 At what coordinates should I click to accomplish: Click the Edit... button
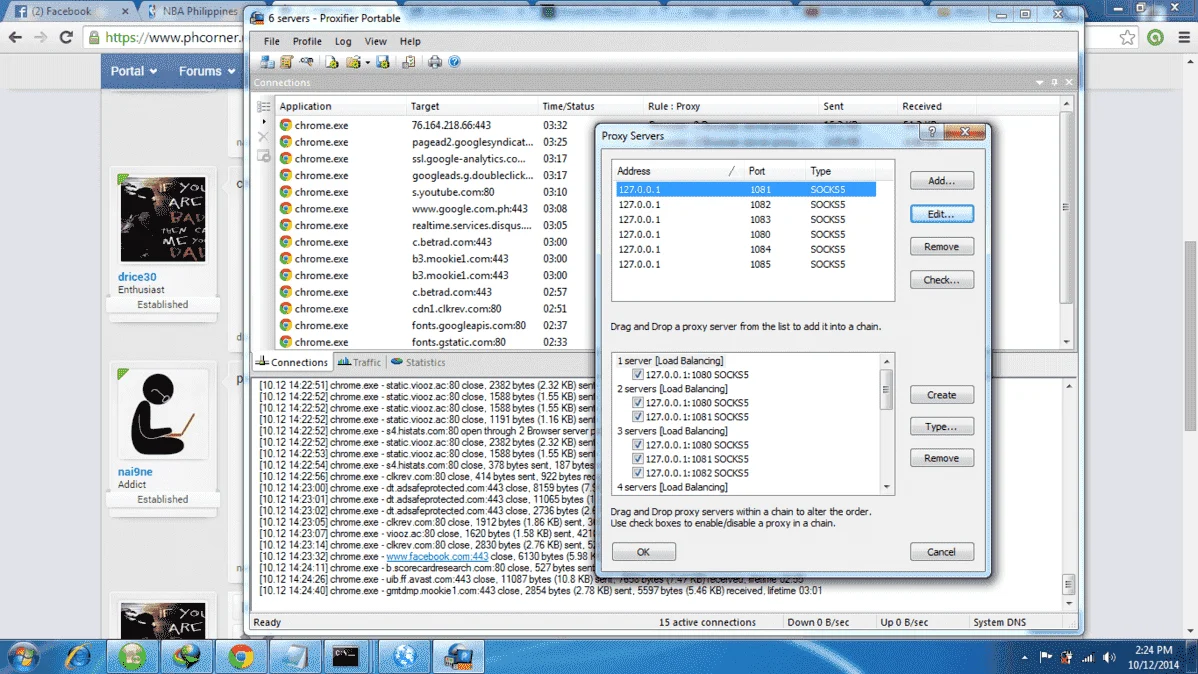[941, 214]
